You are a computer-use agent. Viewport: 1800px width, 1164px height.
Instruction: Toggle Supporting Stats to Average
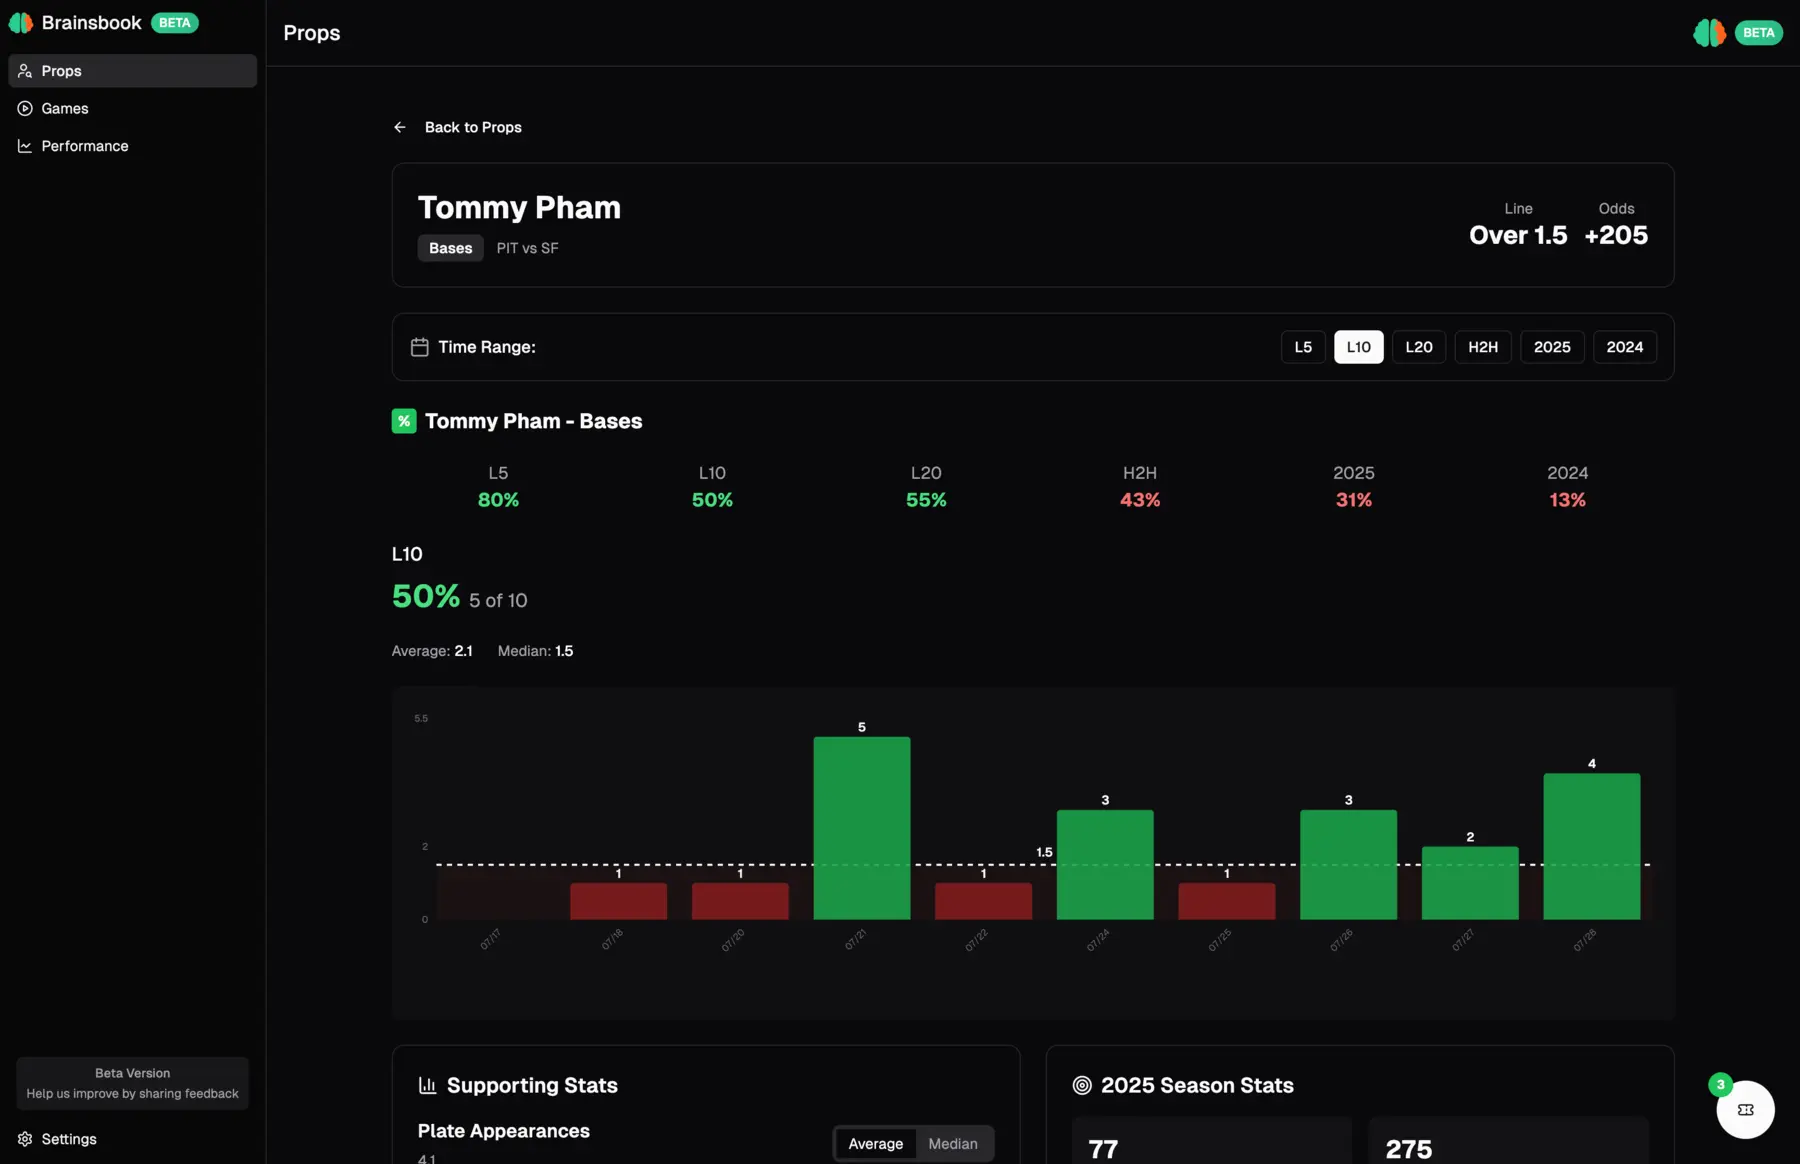tap(876, 1144)
